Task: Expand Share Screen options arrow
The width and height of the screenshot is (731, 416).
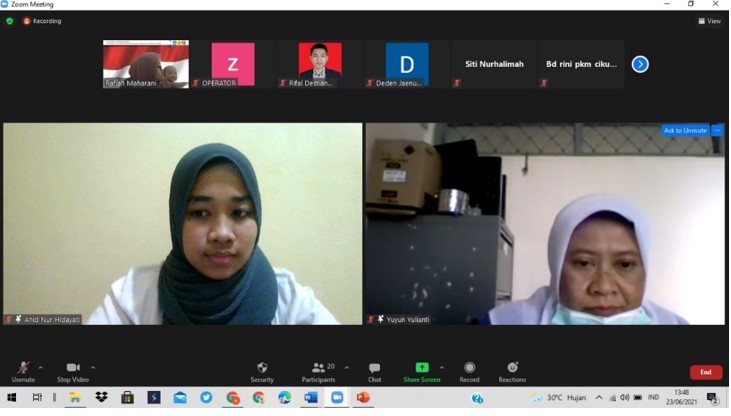Action: 442,367
